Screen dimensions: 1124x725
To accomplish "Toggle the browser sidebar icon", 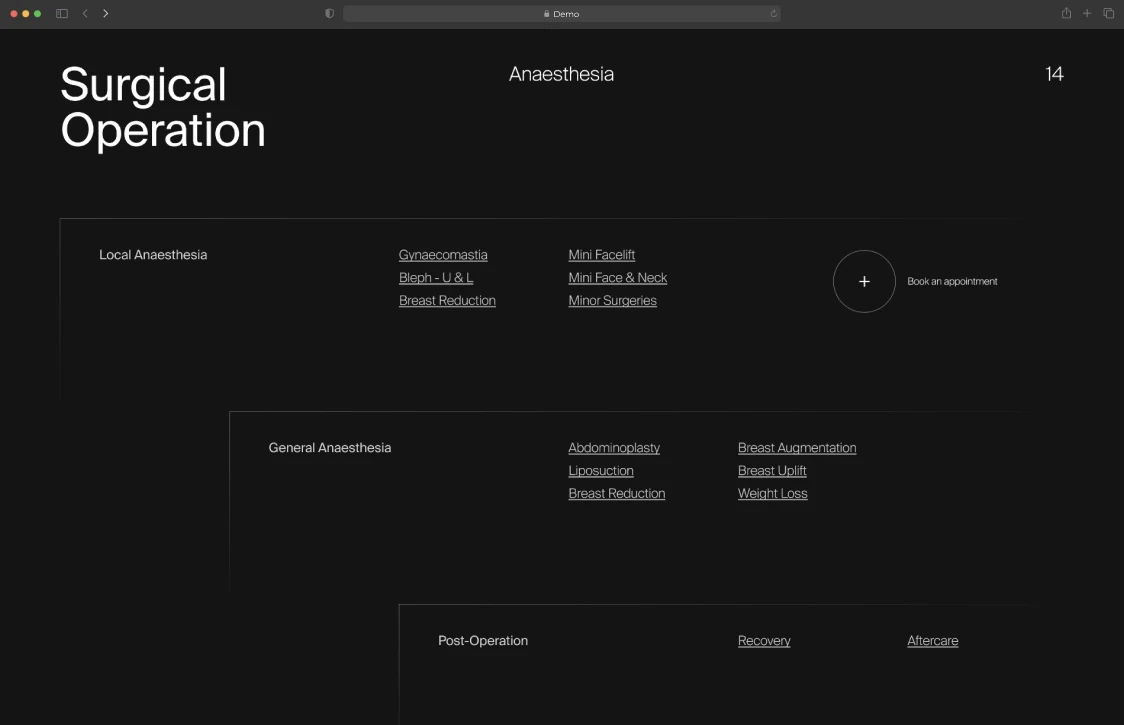I will (62, 14).
